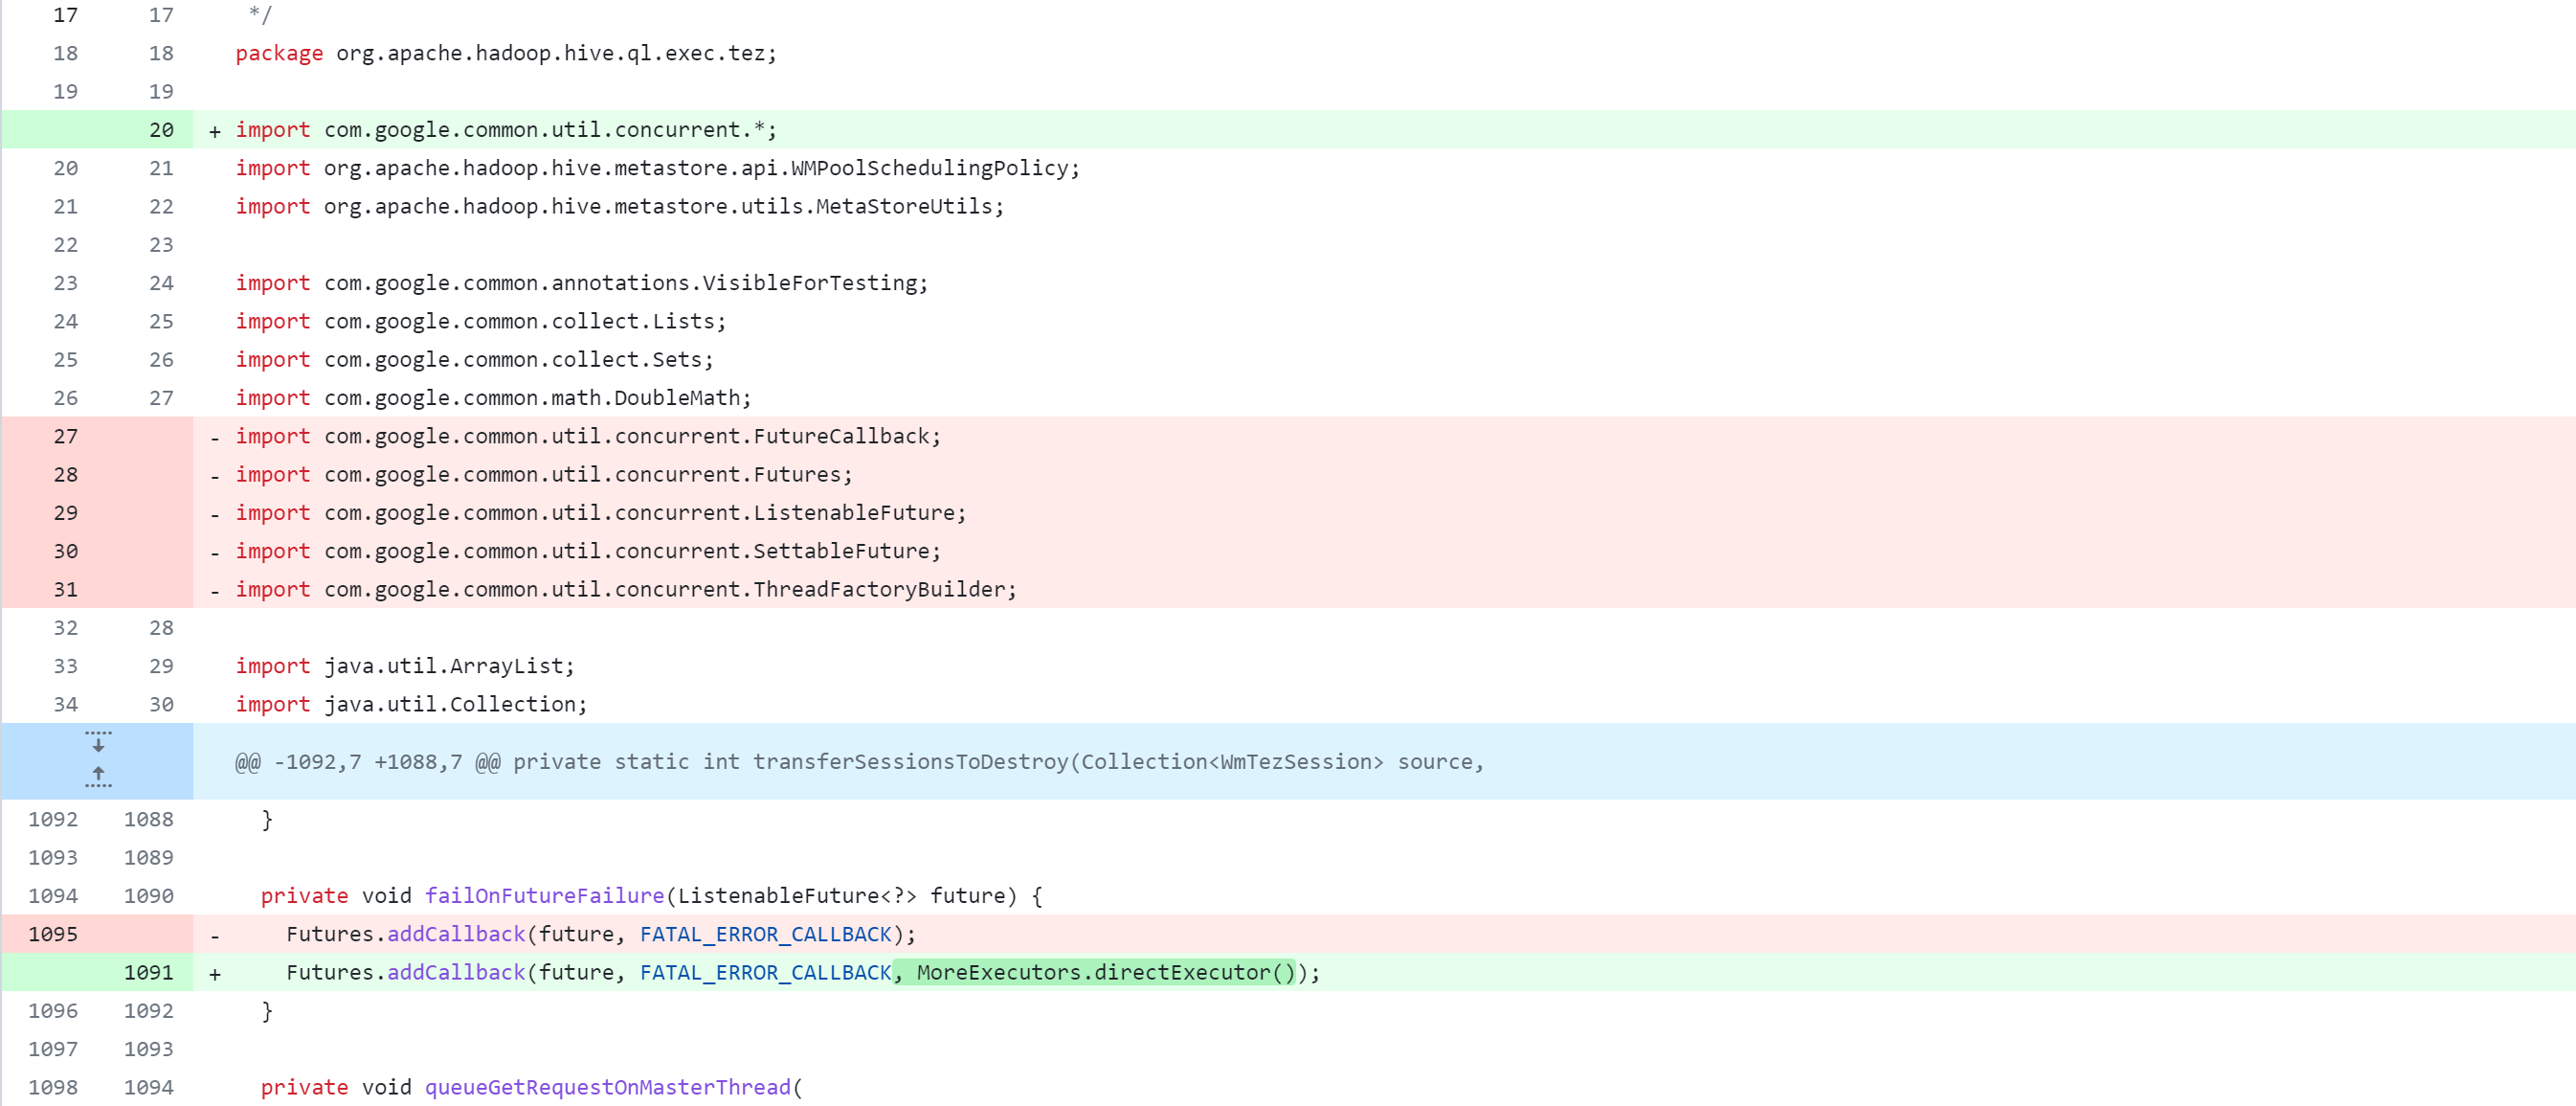Click minus marker on line 1095
Image resolution: width=2576 pixels, height=1106 pixels.
tap(214, 936)
